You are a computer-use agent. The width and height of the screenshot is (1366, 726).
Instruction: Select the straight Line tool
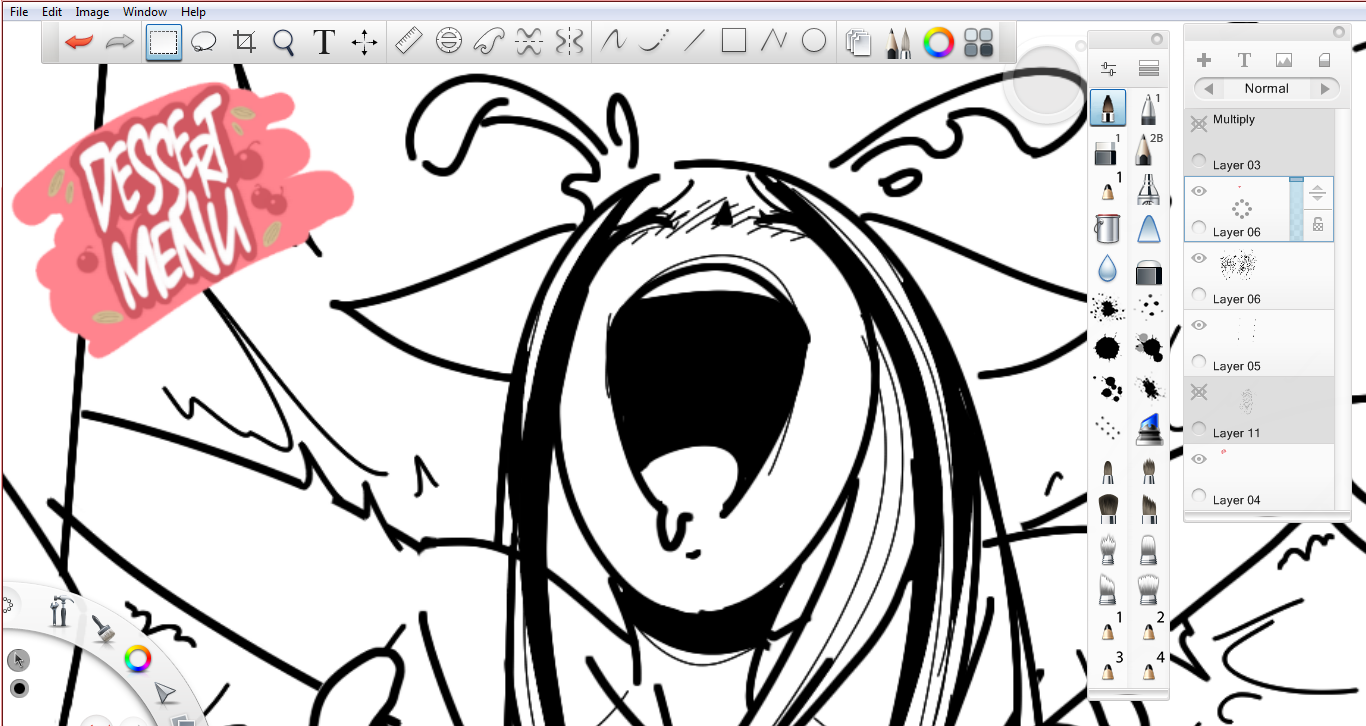coord(694,42)
